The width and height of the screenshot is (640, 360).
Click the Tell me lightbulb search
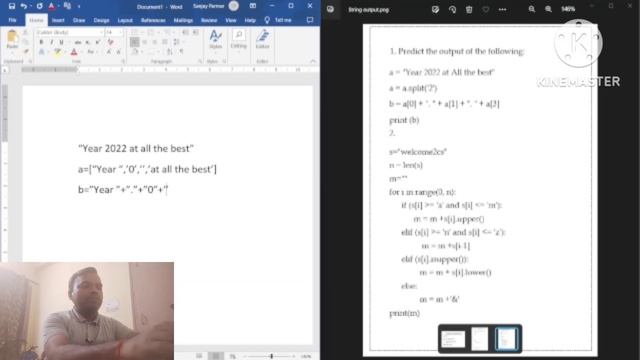point(267,20)
